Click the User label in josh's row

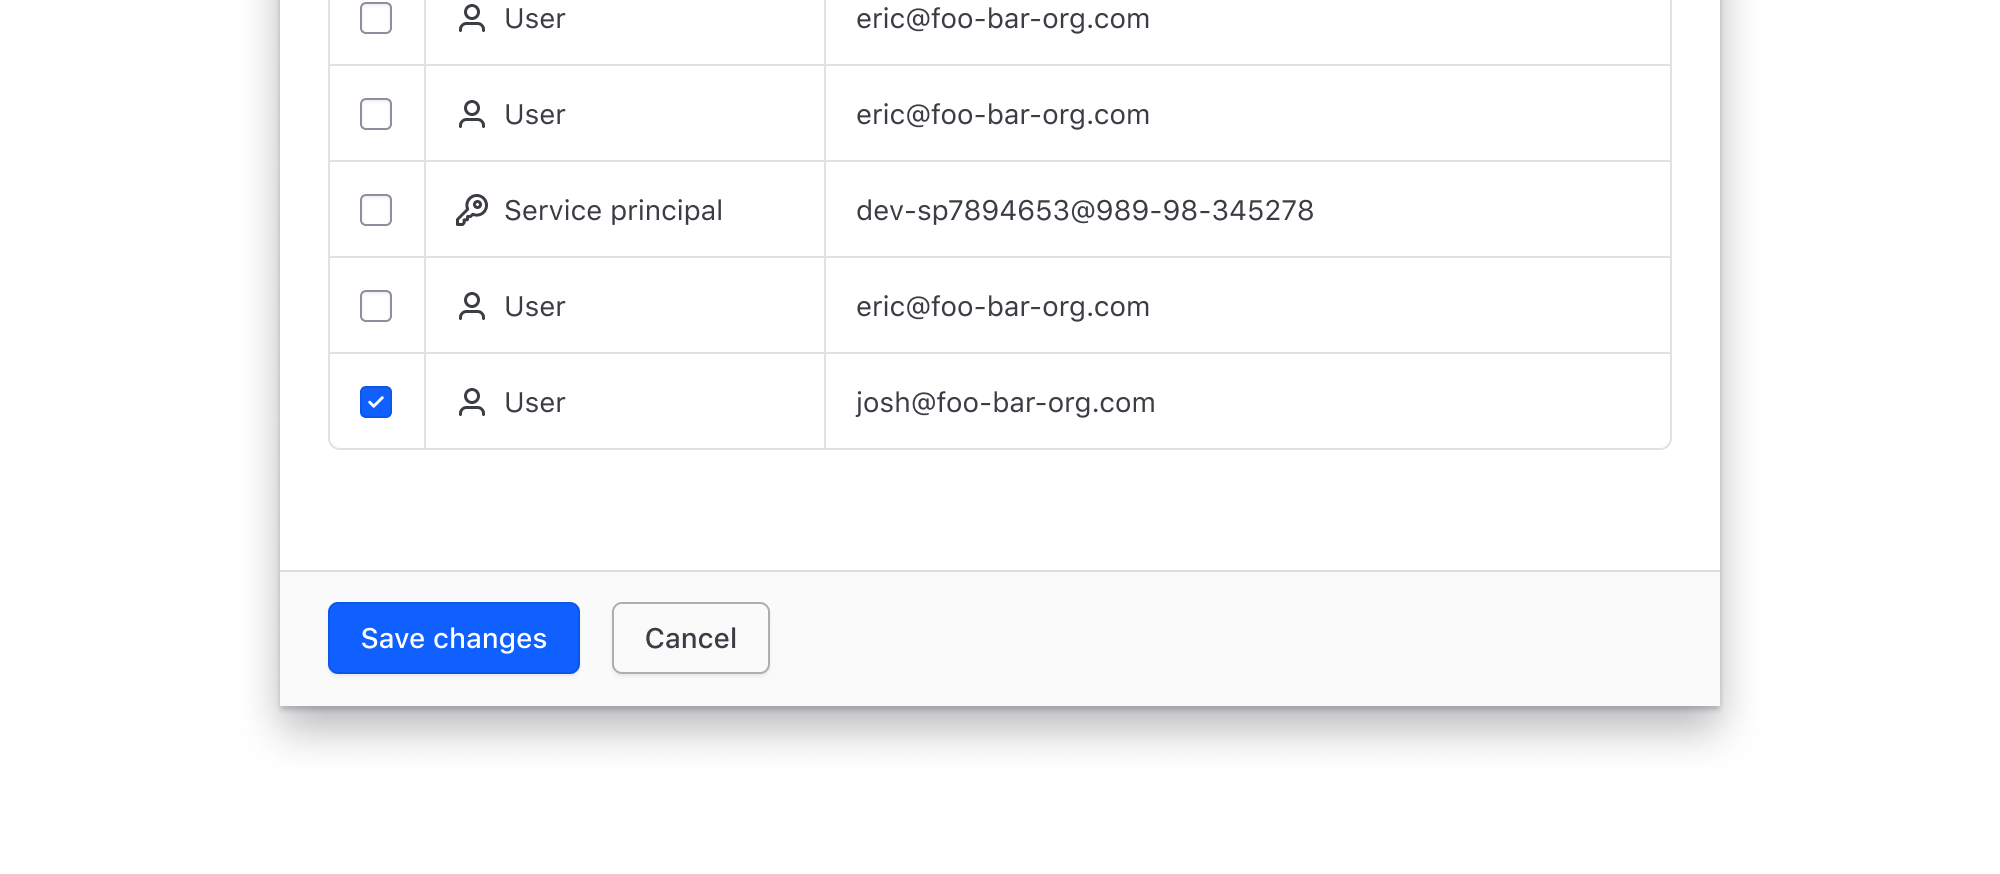click(x=535, y=402)
